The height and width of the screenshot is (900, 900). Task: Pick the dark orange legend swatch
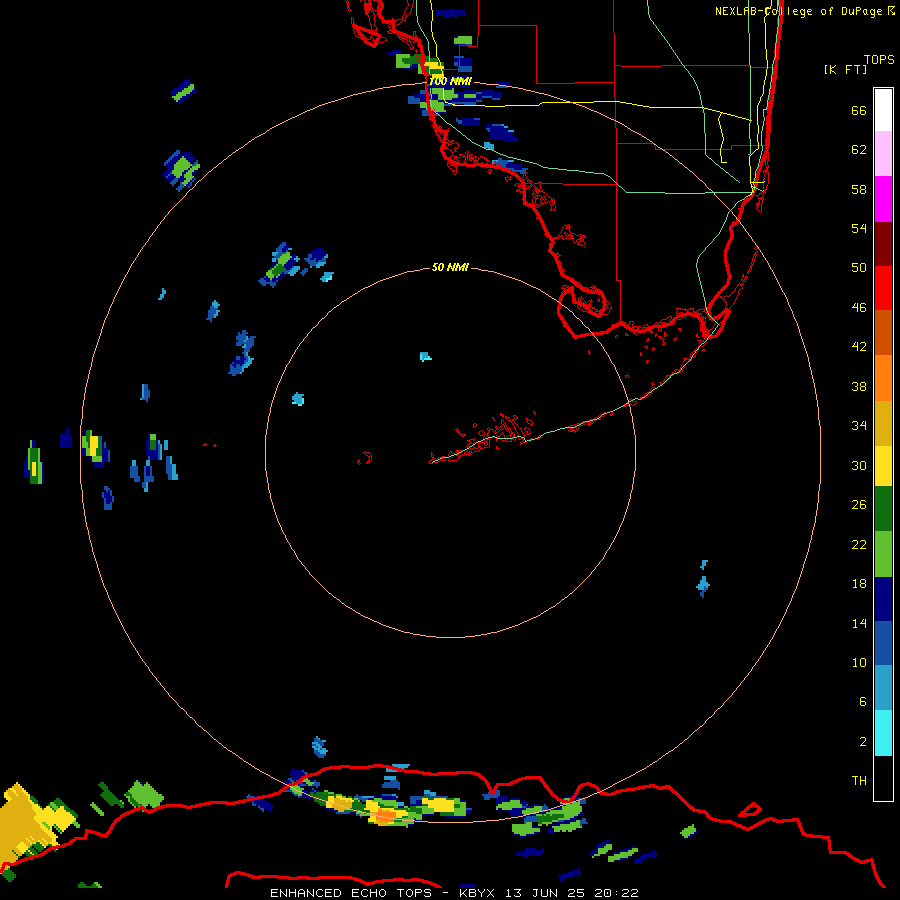[x=883, y=332]
